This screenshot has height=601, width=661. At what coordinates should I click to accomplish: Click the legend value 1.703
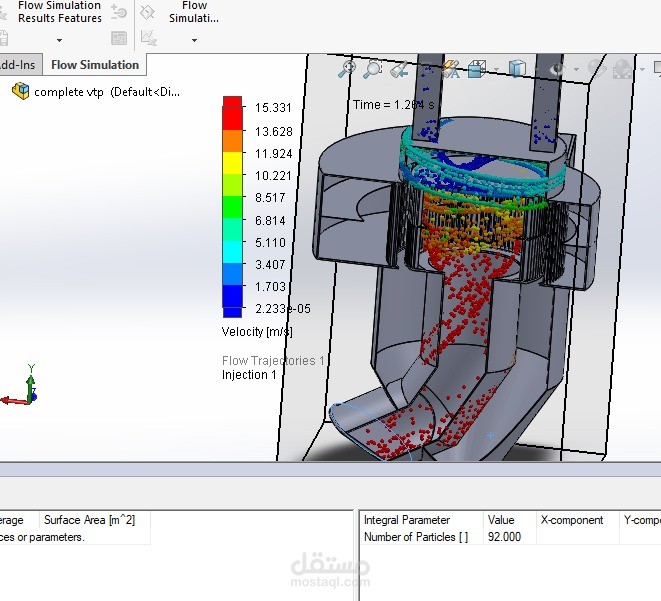(x=270, y=287)
